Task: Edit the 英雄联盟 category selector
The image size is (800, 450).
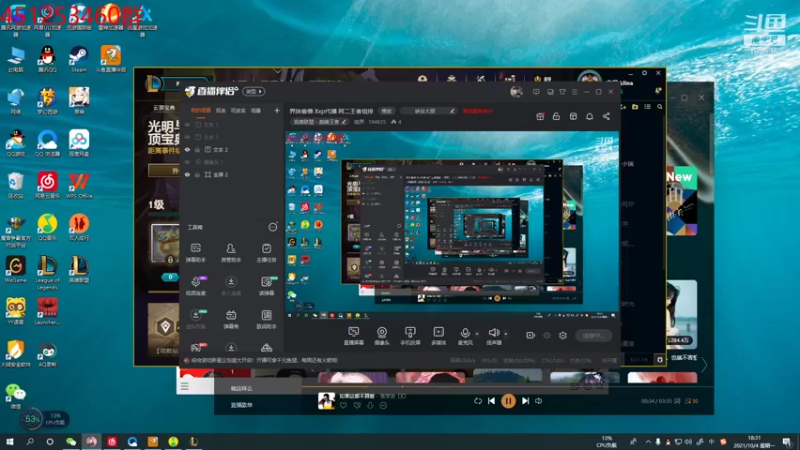Action: click(320, 122)
